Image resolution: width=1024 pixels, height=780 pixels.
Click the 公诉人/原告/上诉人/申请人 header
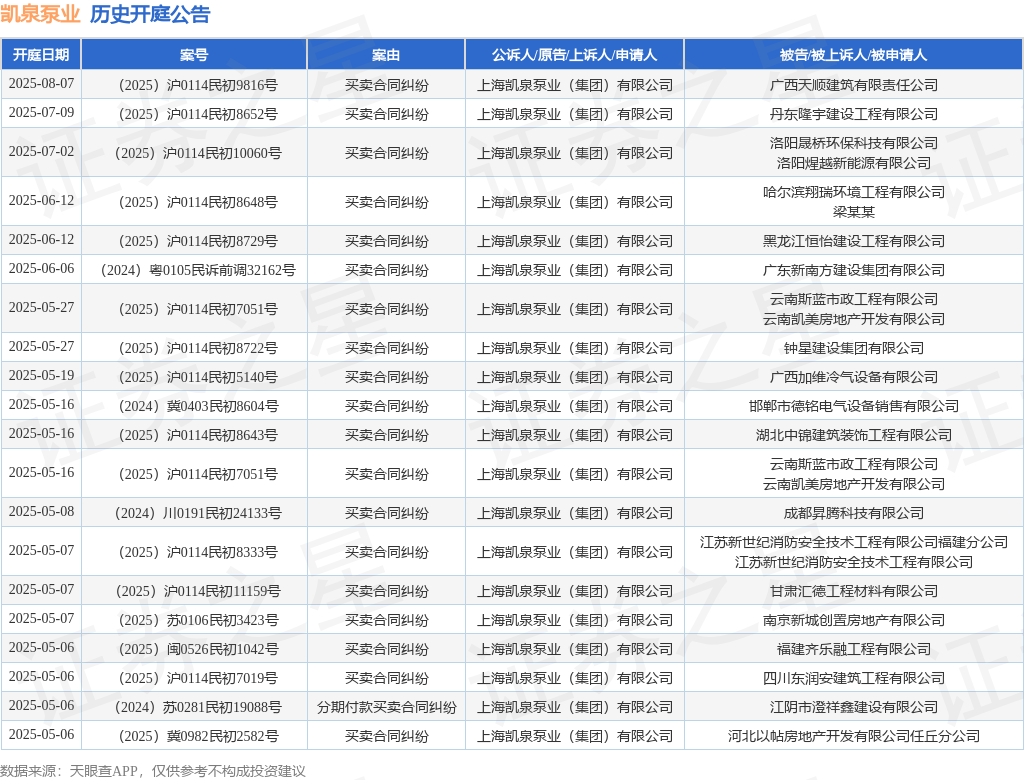[x=574, y=55]
